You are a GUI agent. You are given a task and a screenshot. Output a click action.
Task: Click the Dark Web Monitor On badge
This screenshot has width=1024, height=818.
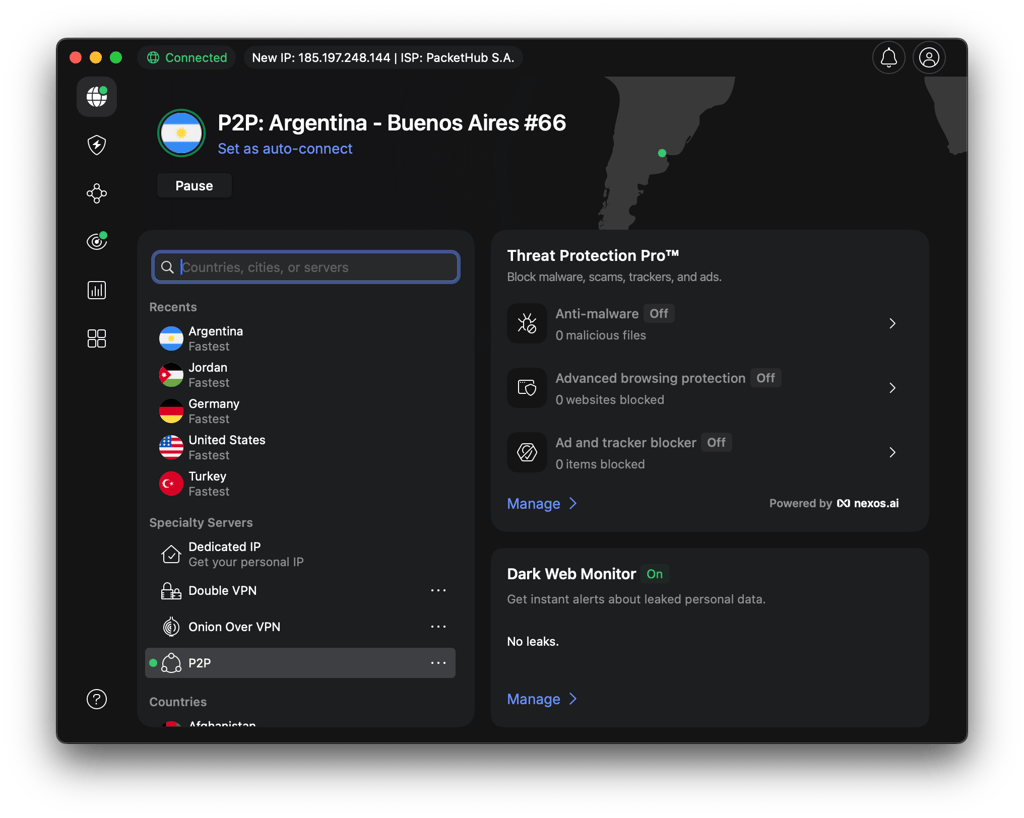[x=654, y=574]
